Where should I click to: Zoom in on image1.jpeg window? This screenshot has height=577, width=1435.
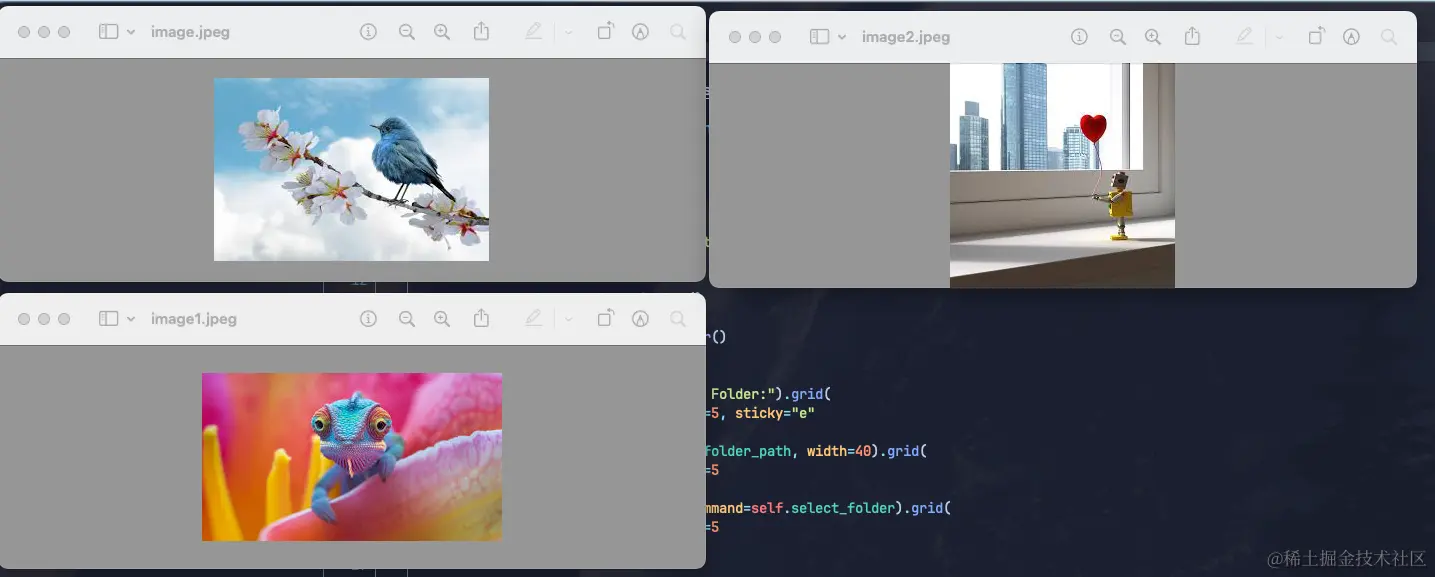(x=442, y=319)
